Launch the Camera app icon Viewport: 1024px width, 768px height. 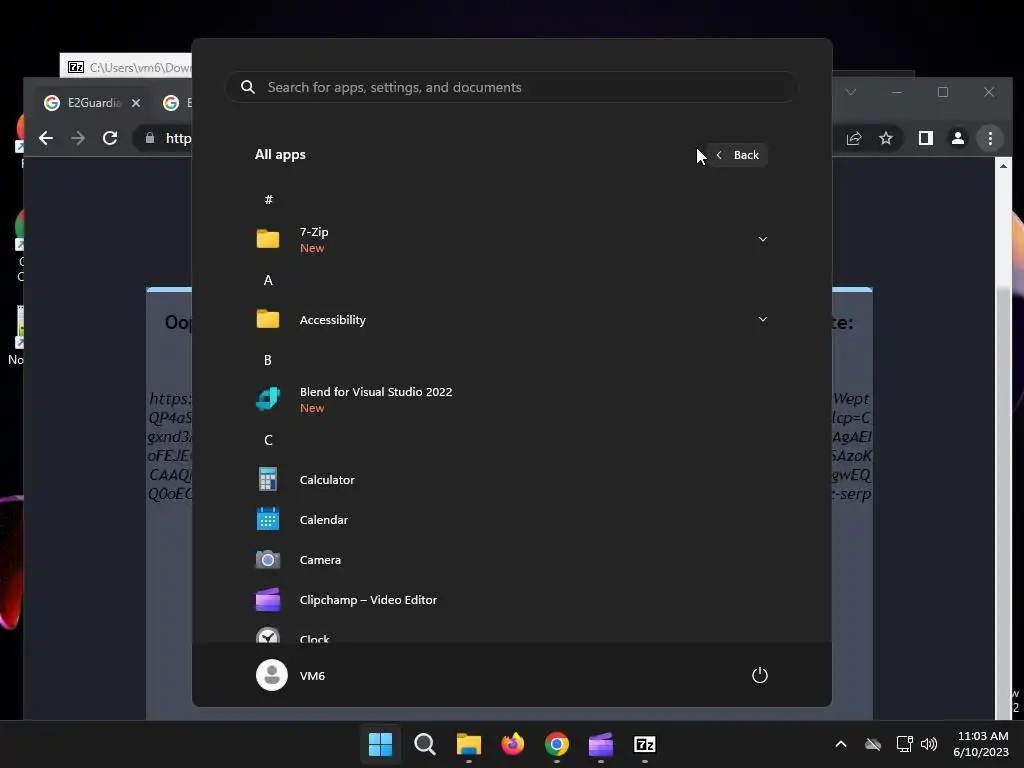(x=268, y=560)
